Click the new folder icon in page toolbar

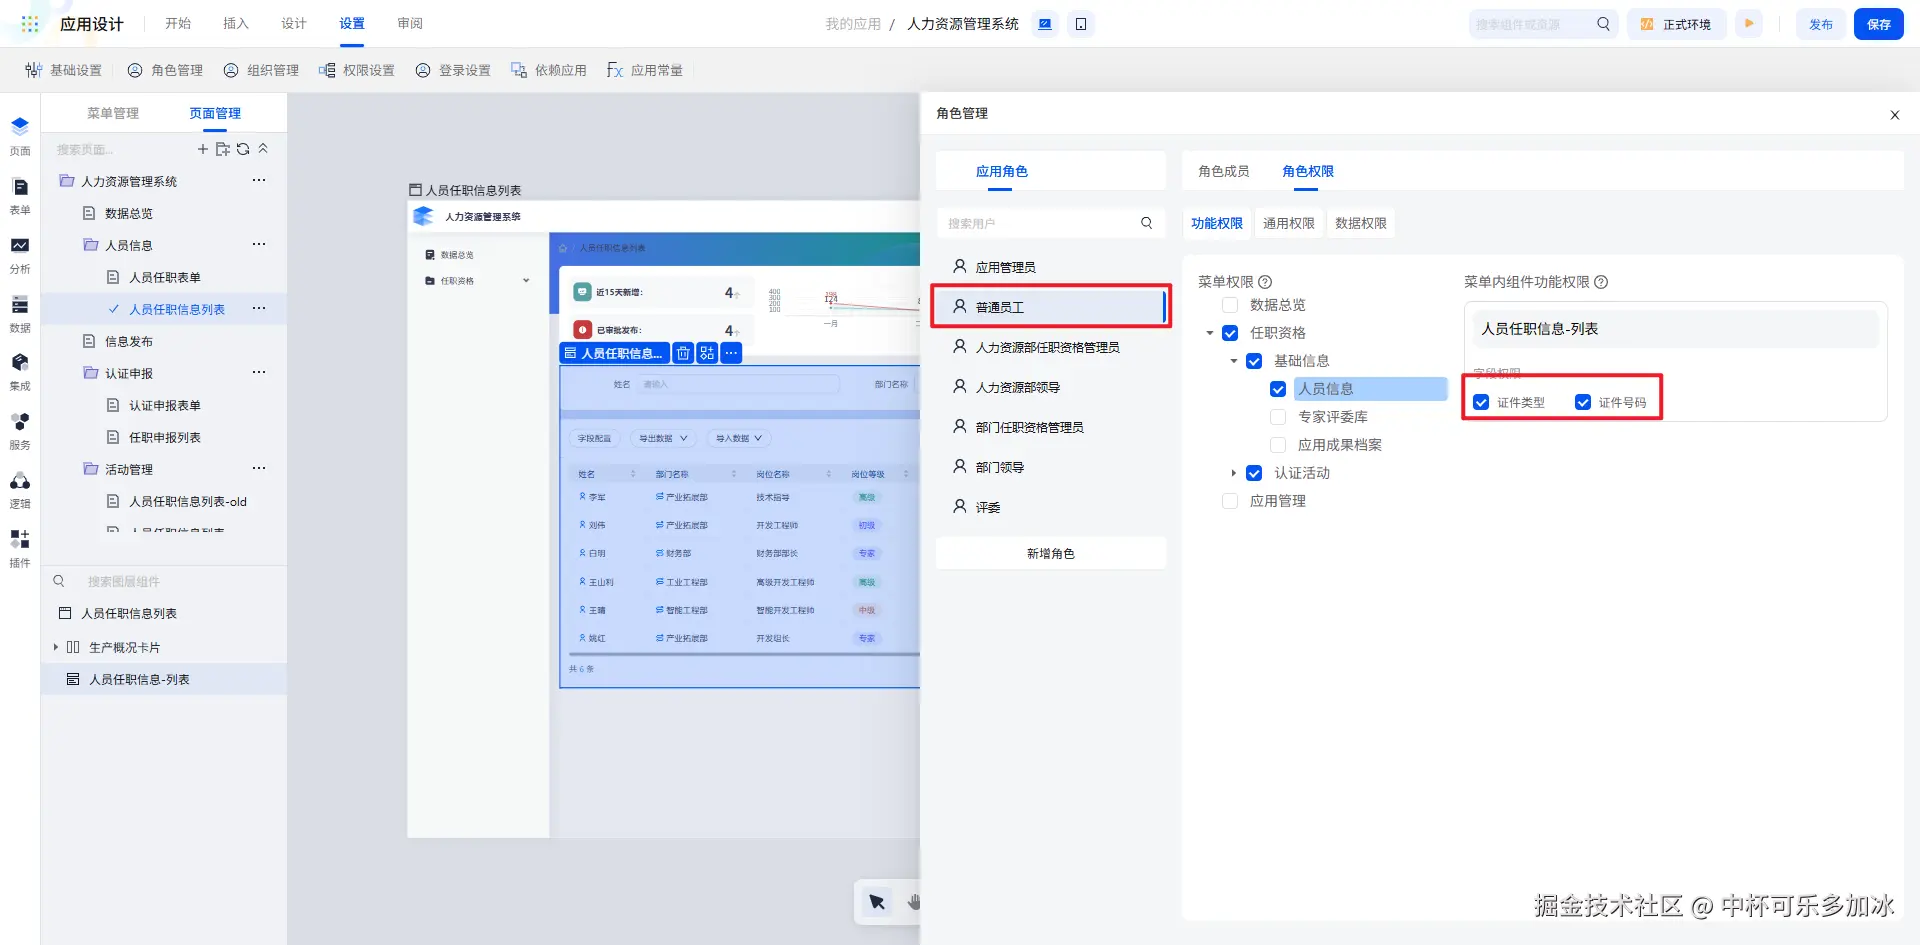[x=223, y=149]
